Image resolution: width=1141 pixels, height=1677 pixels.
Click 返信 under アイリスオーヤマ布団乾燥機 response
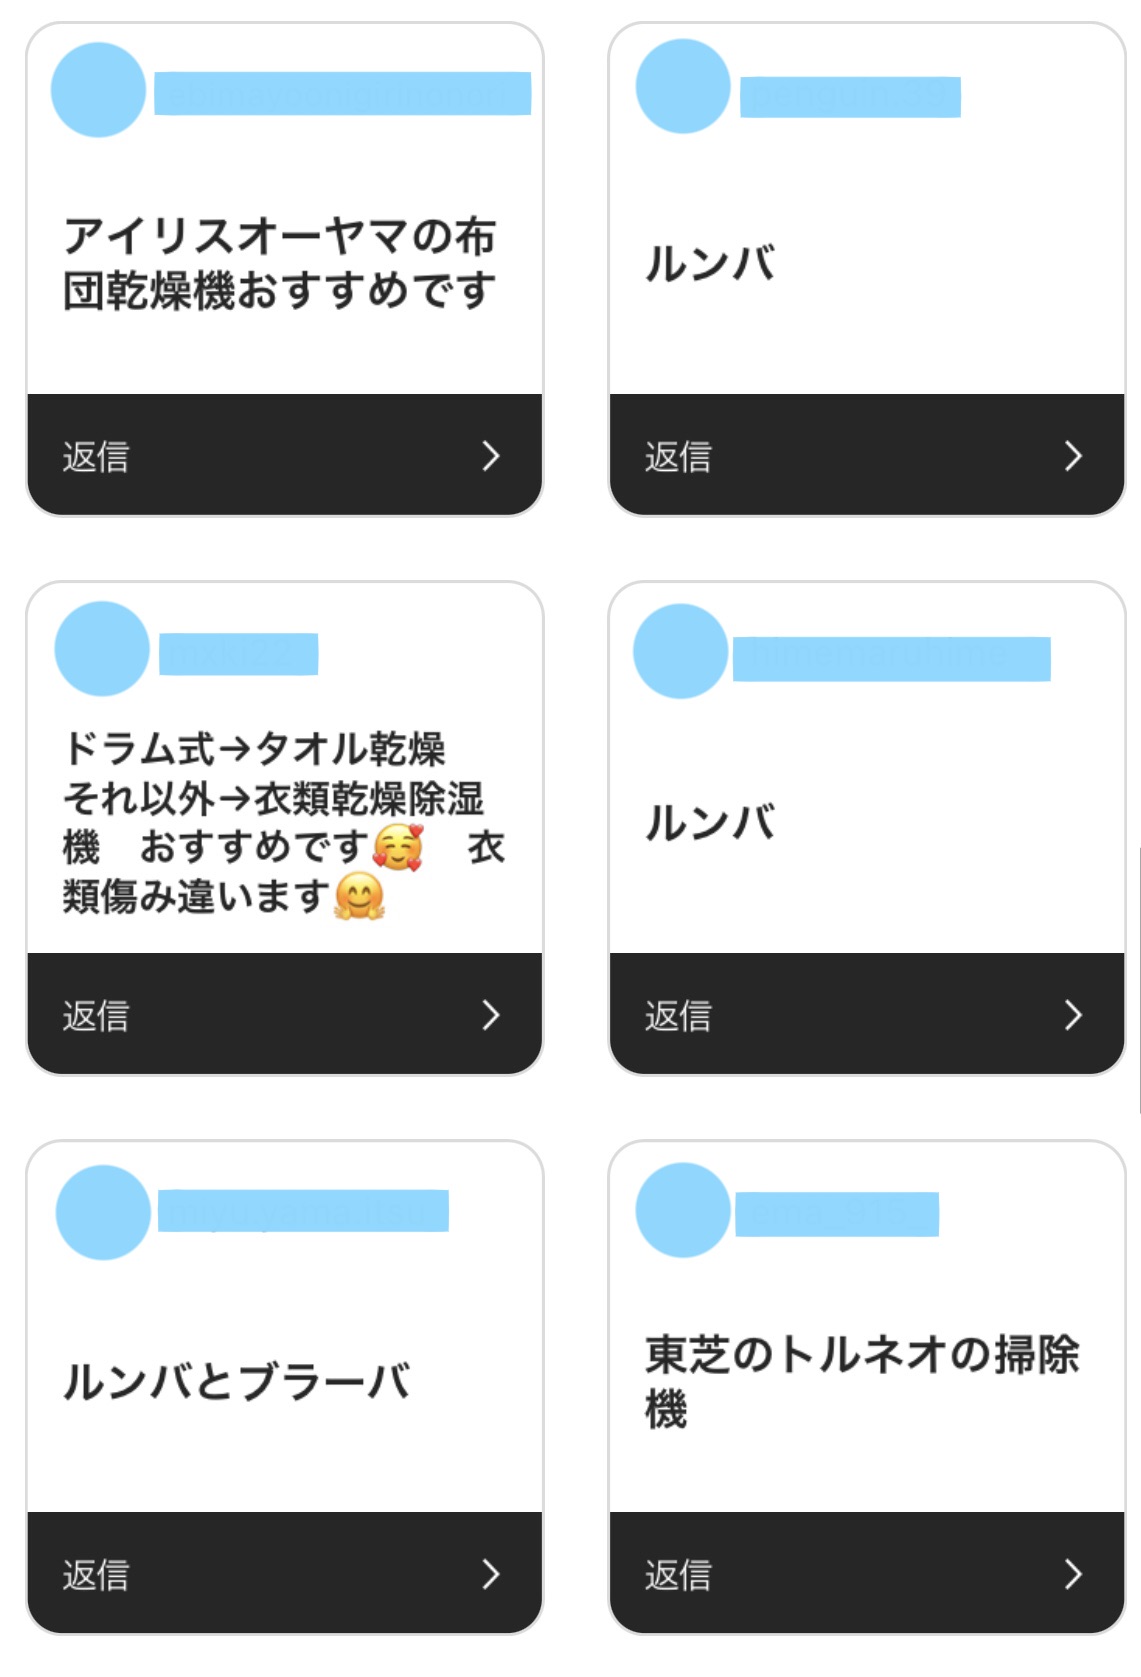point(96,457)
